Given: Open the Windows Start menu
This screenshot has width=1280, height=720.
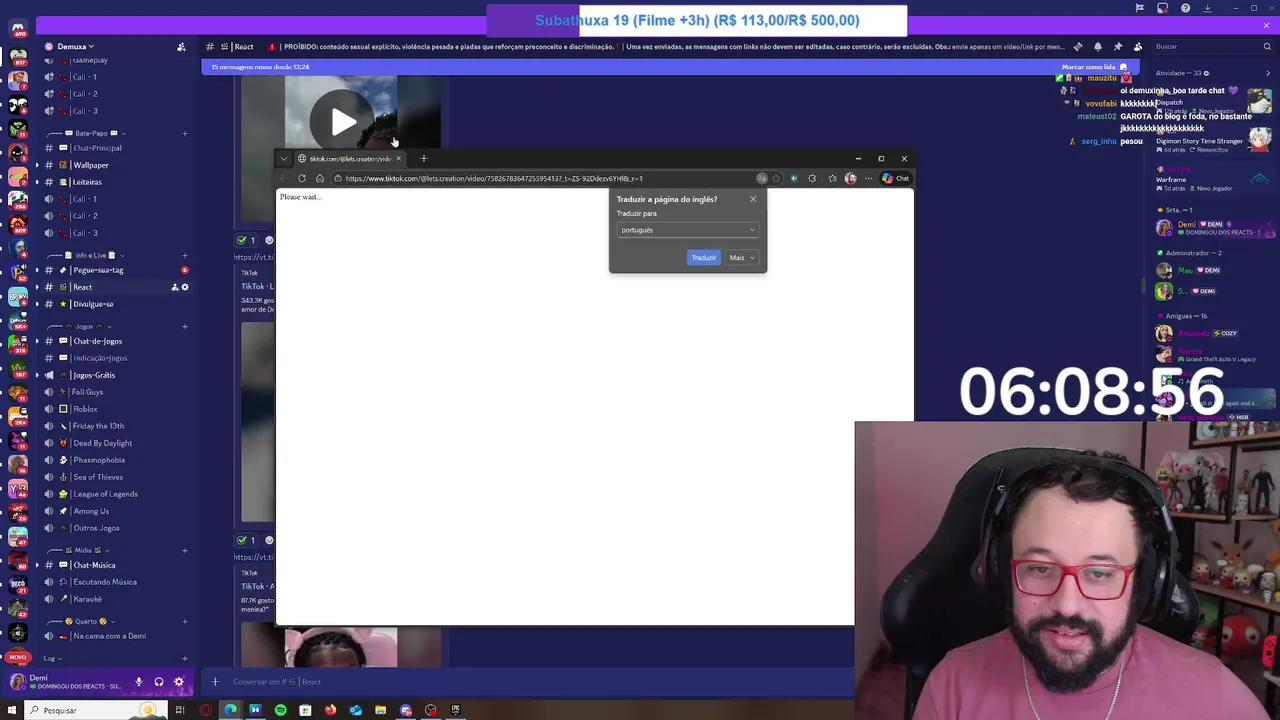Looking at the screenshot, I should tap(12, 710).
